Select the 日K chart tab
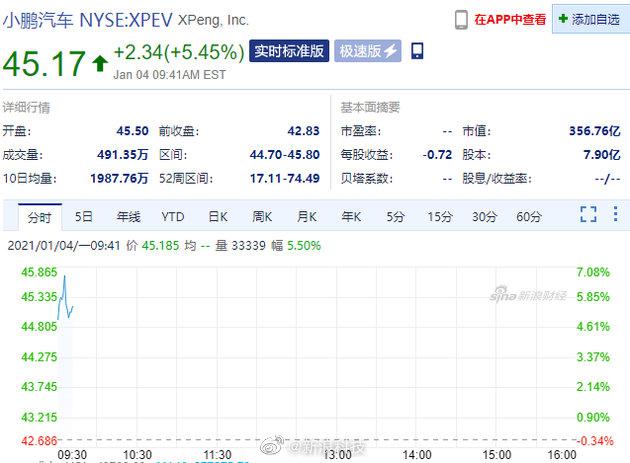This screenshot has width=630, height=463. point(218,217)
